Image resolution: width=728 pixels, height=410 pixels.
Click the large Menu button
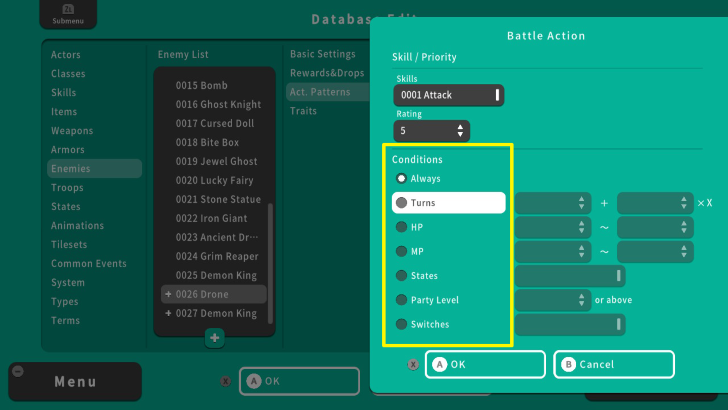75,382
